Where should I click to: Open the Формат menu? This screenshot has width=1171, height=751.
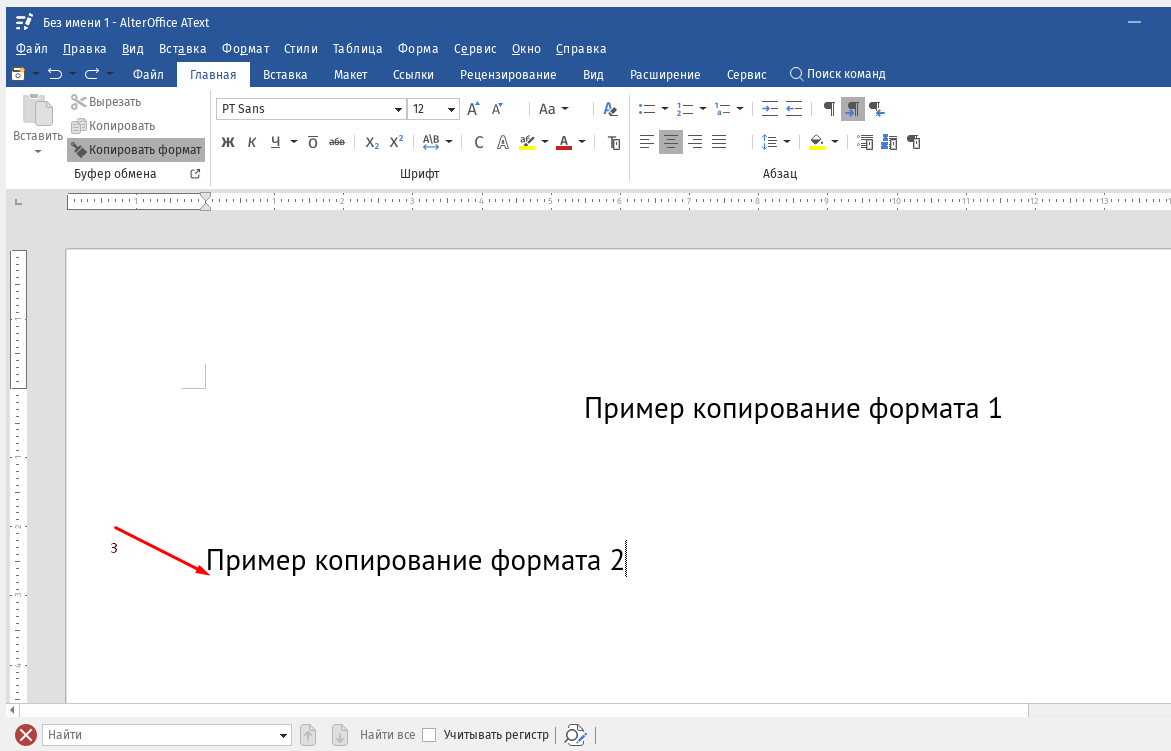point(245,49)
